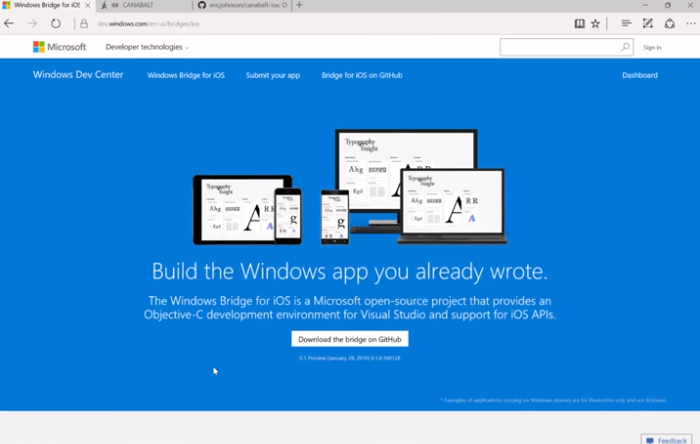The width and height of the screenshot is (700, 444).
Task: Switch to the ericjohnson/canabalt-ios GitHub tab
Action: pyautogui.click(x=242, y=5)
